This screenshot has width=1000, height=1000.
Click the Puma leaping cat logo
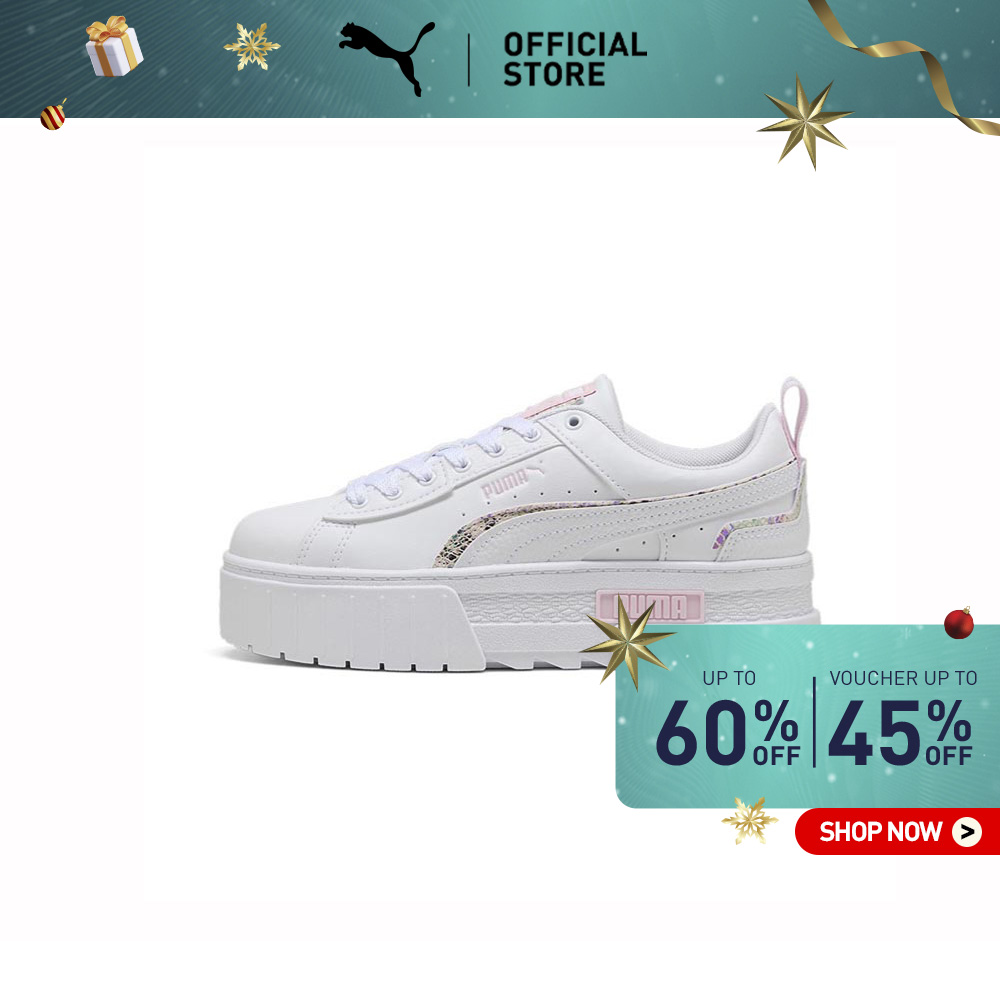(x=387, y=58)
